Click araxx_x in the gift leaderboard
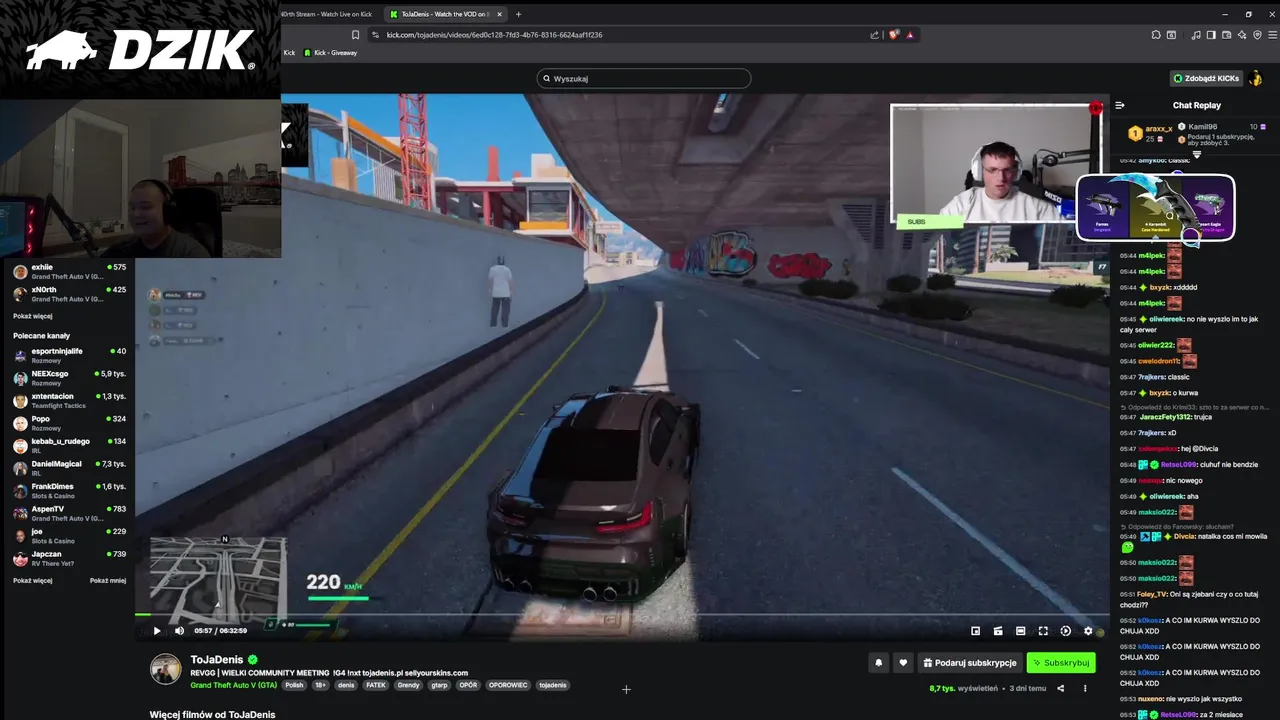1280x720 pixels. point(1159,129)
